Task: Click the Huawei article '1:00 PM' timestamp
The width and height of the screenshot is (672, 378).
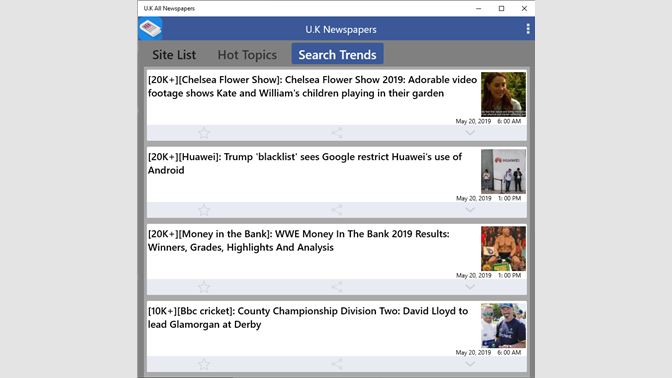Action: [510, 198]
